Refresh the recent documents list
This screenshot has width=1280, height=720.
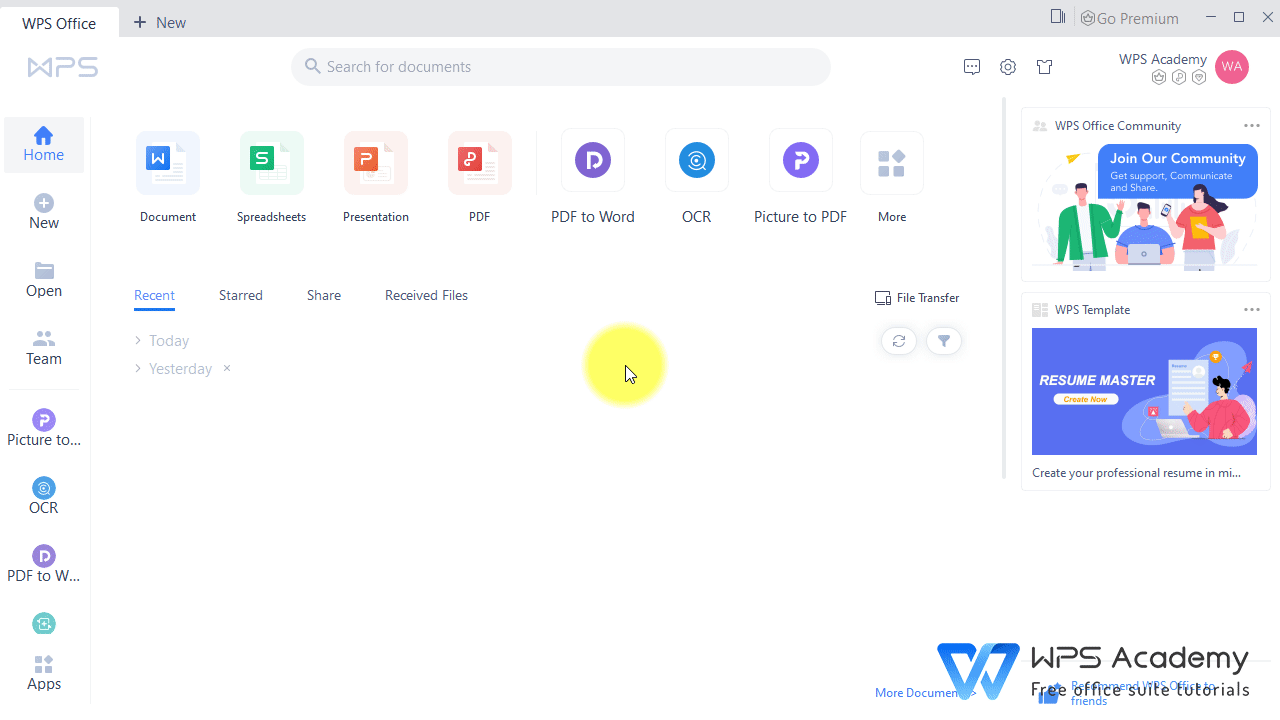click(899, 341)
